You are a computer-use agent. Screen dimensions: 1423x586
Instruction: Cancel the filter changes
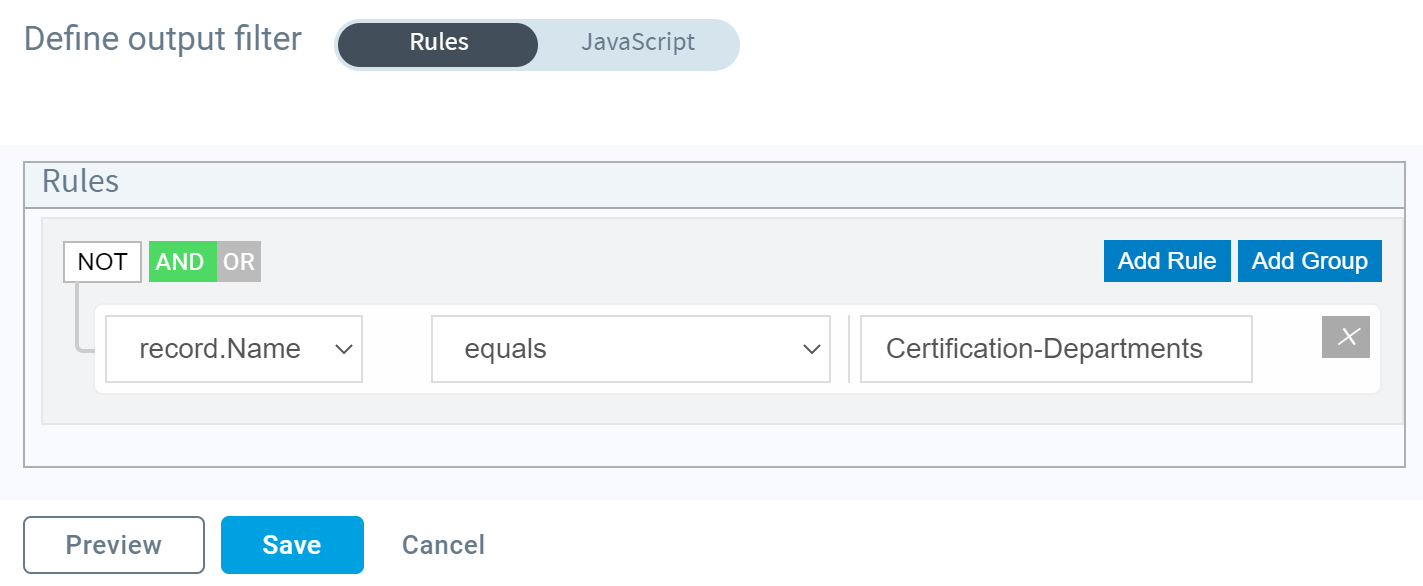pos(443,545)
